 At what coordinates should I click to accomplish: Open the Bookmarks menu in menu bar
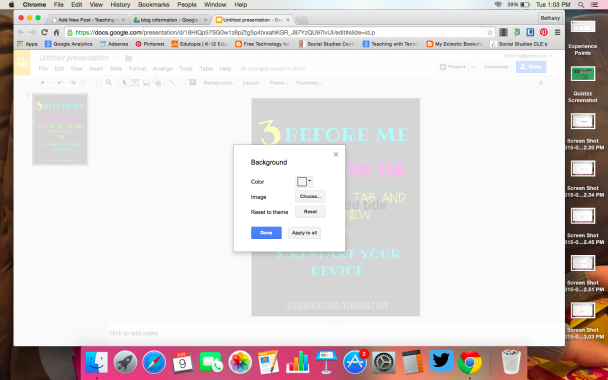coord(154,5)
